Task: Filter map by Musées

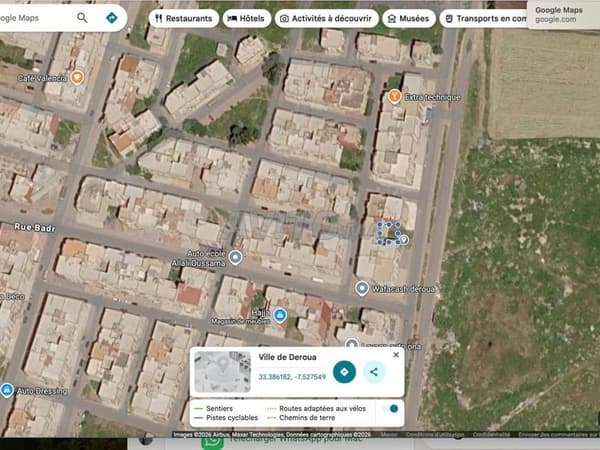Action: pos(409,18)
